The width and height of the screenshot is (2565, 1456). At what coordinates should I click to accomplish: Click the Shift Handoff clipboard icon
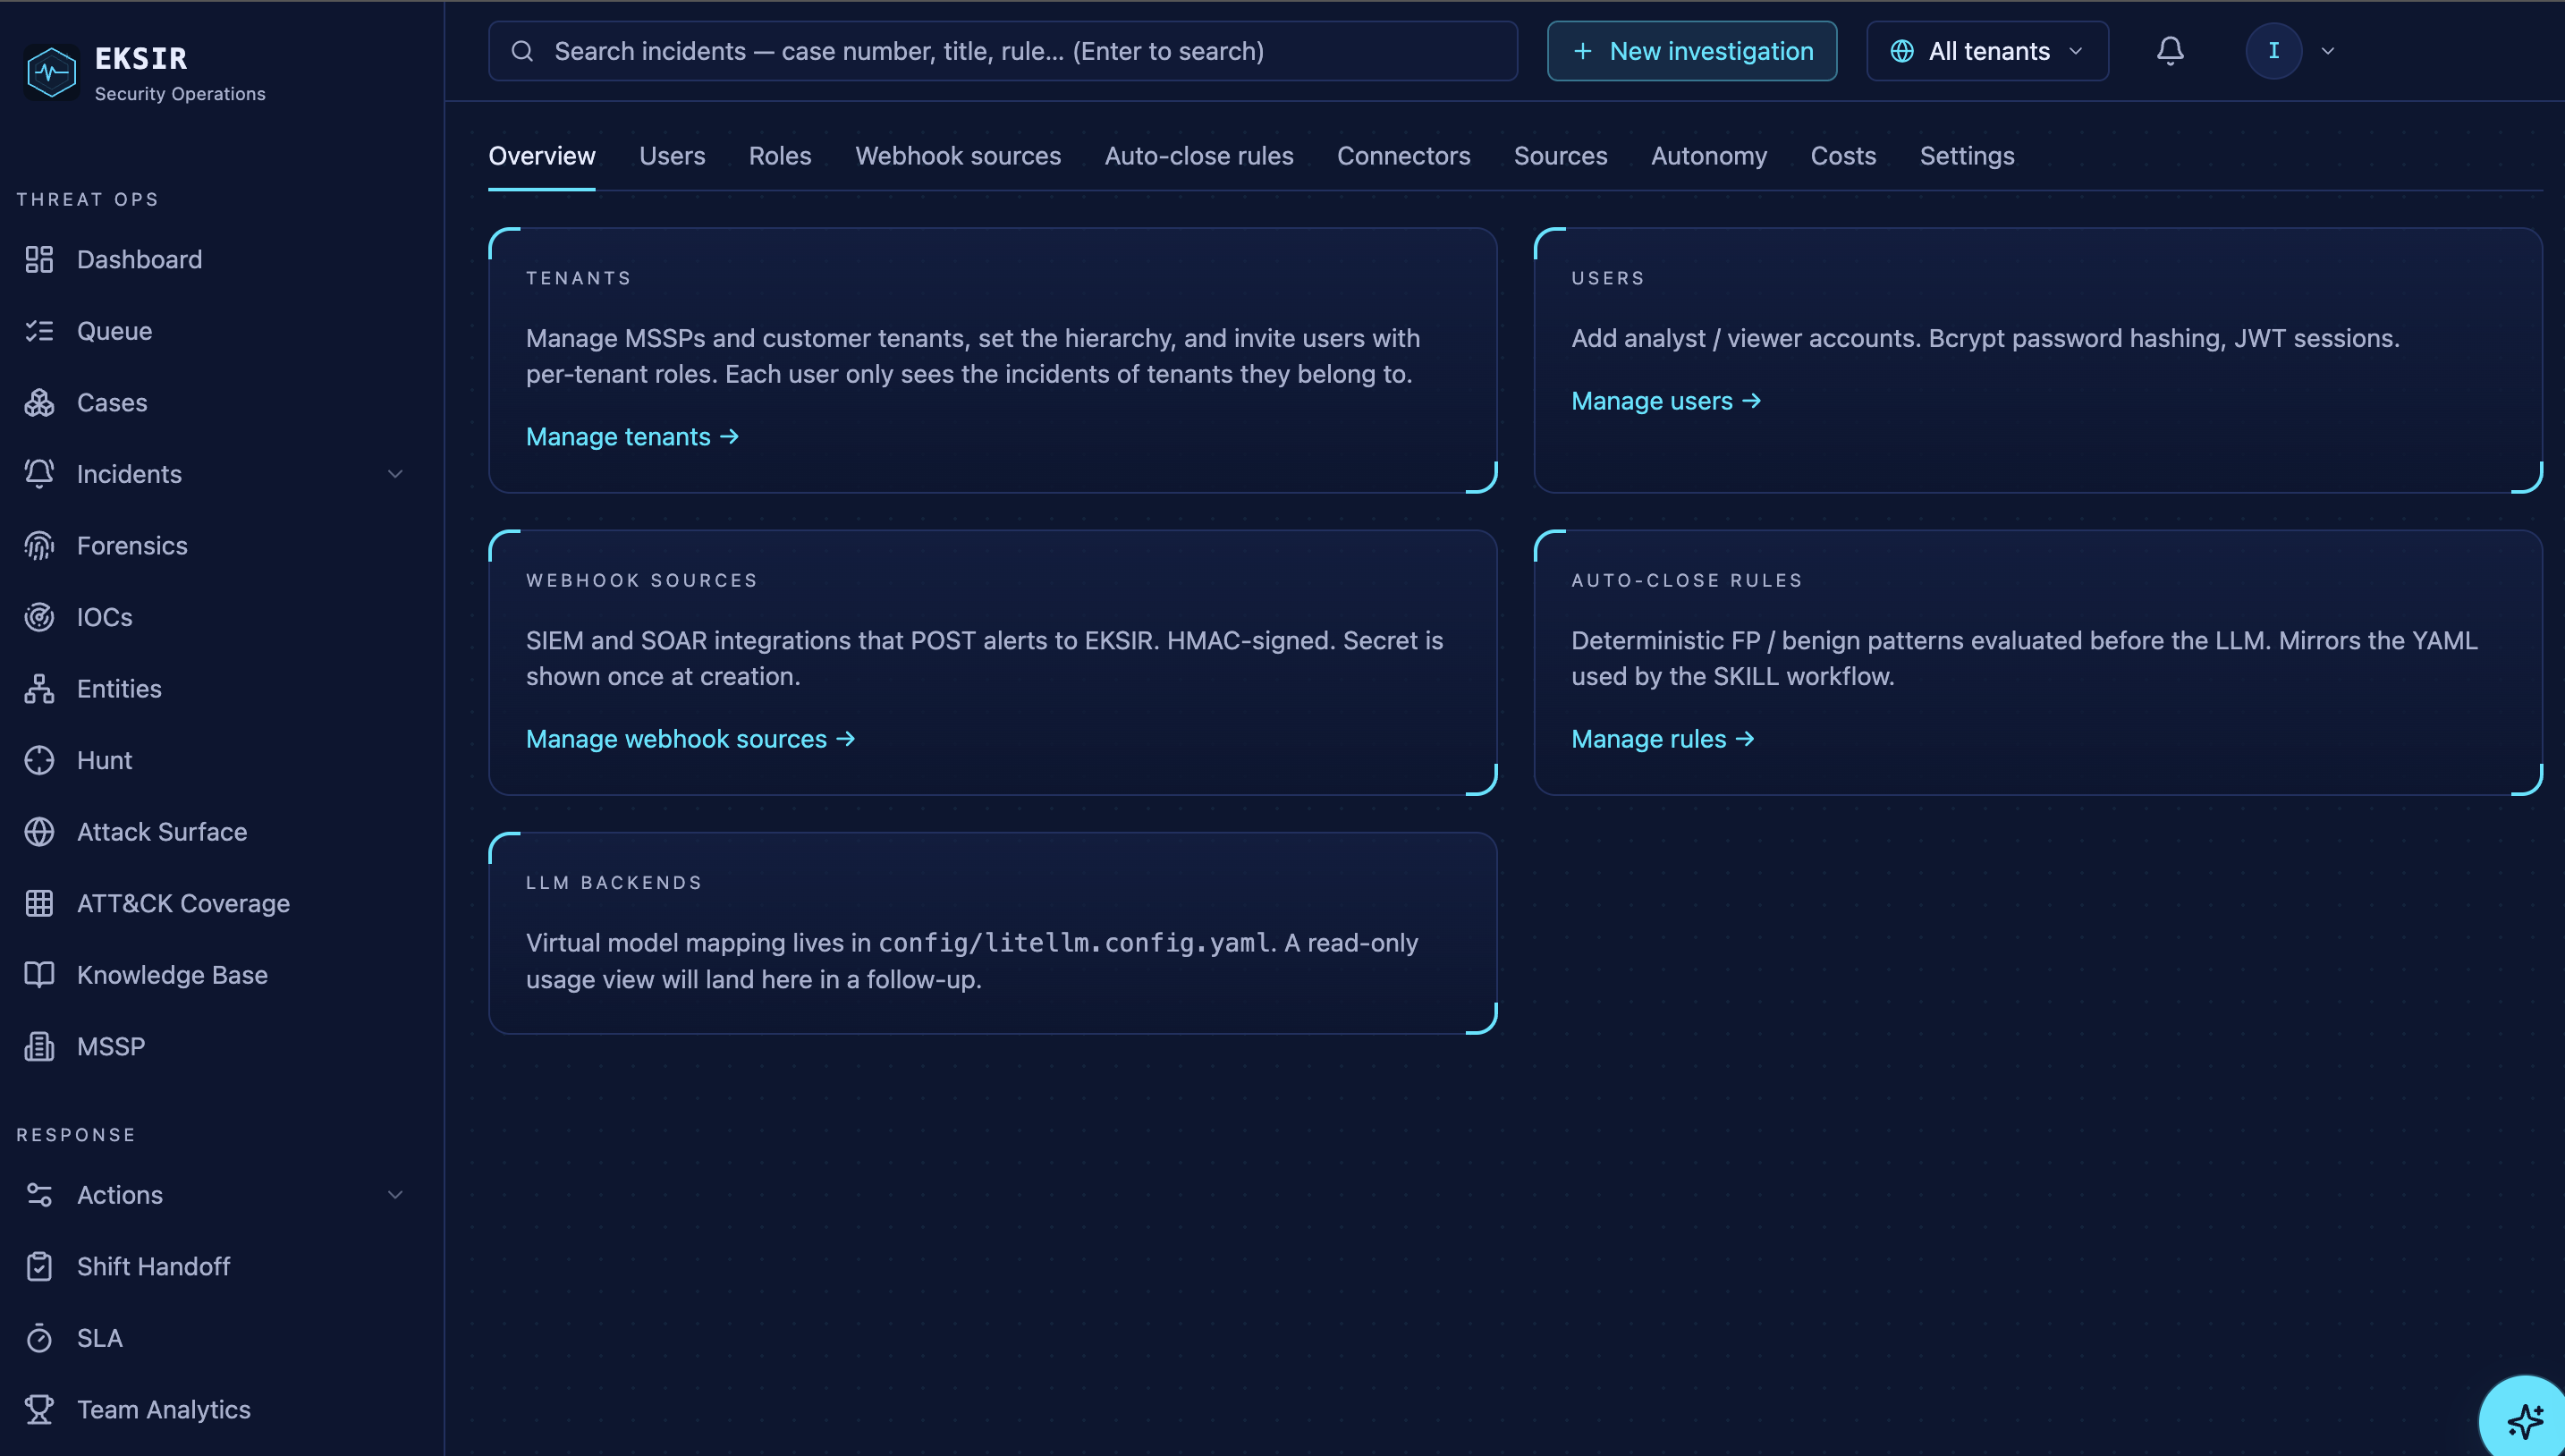39,1267
